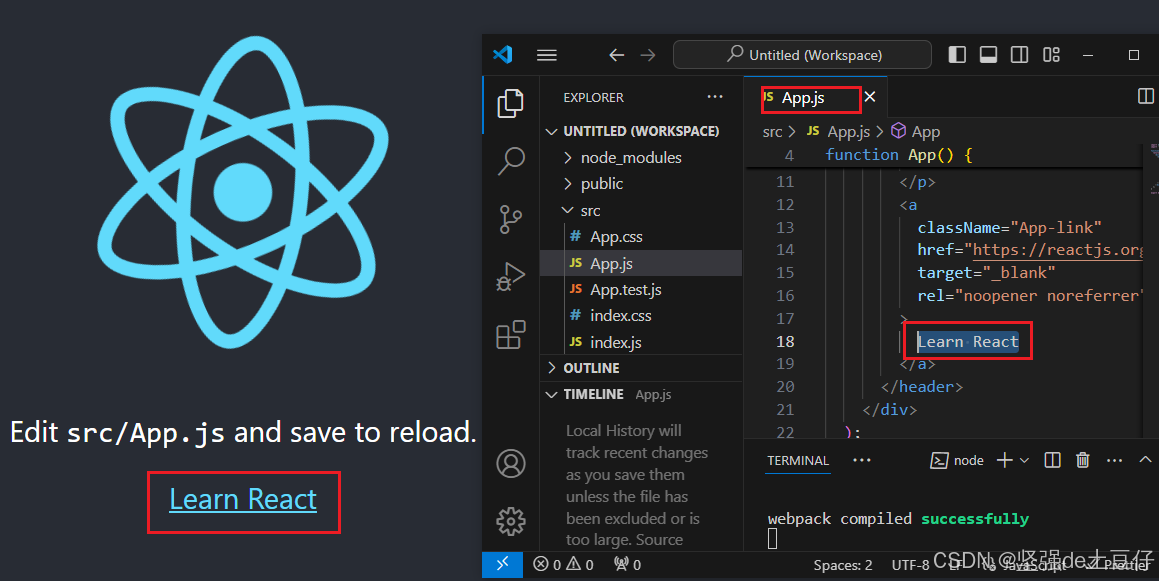Click the terminal cursor input area
This screenshot has height=581, width=1159.
[x=772, y=539]
